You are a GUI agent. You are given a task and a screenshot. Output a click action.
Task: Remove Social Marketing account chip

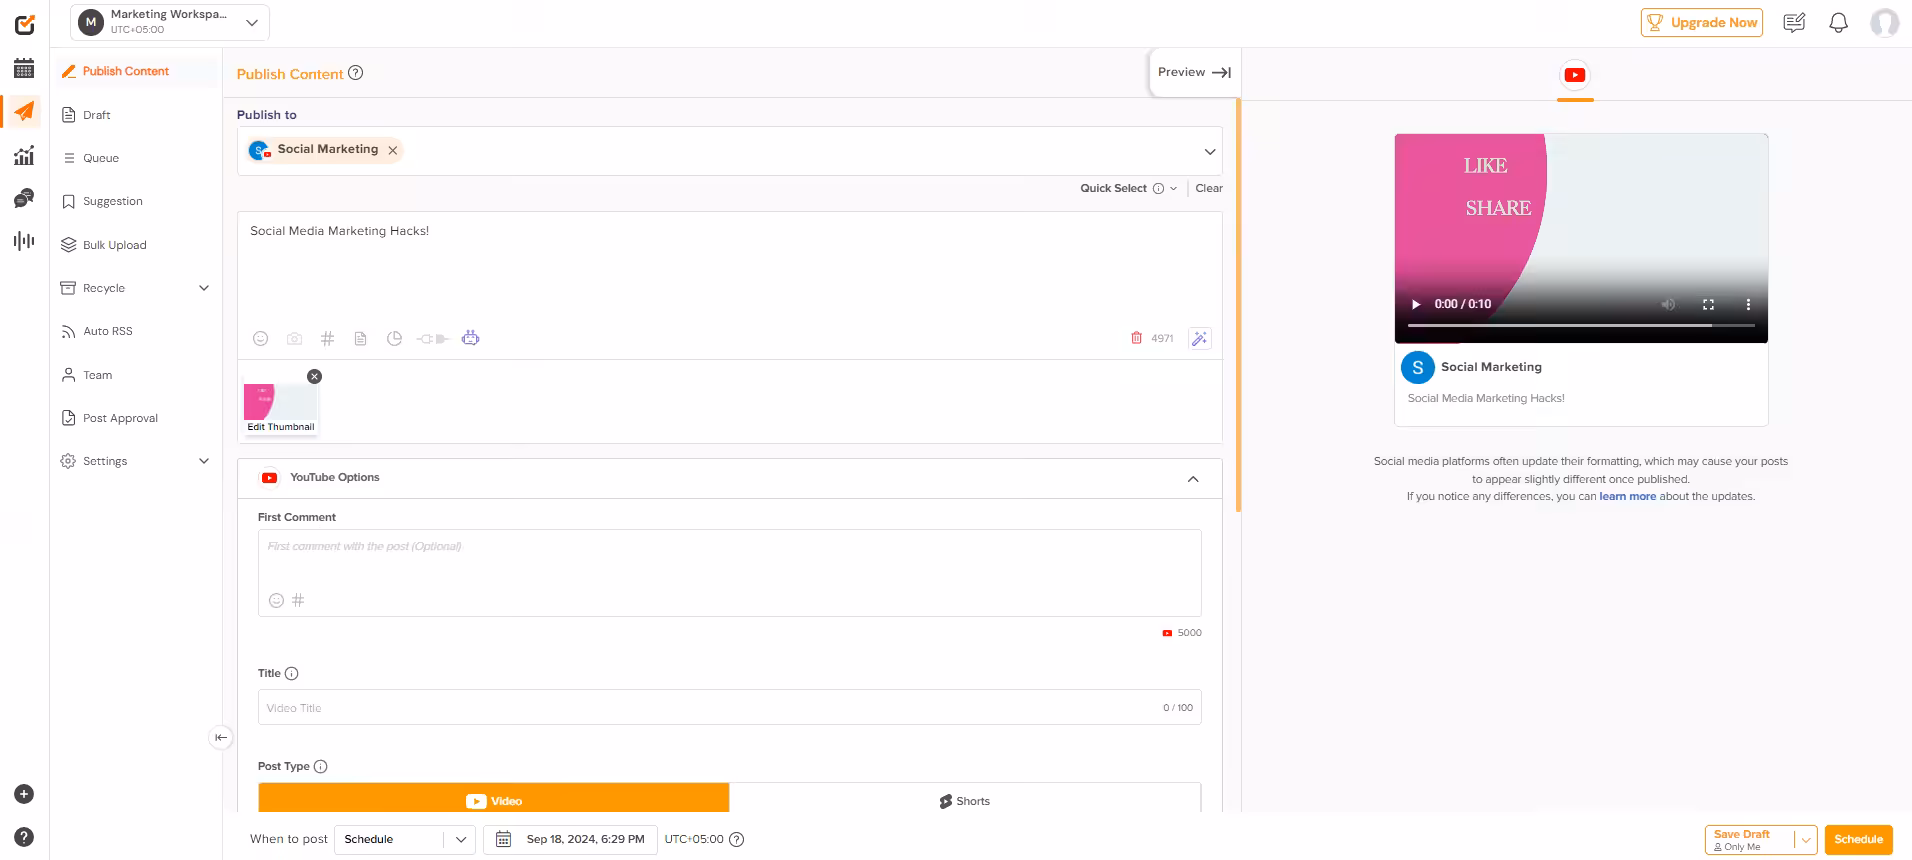pos(393,150)
